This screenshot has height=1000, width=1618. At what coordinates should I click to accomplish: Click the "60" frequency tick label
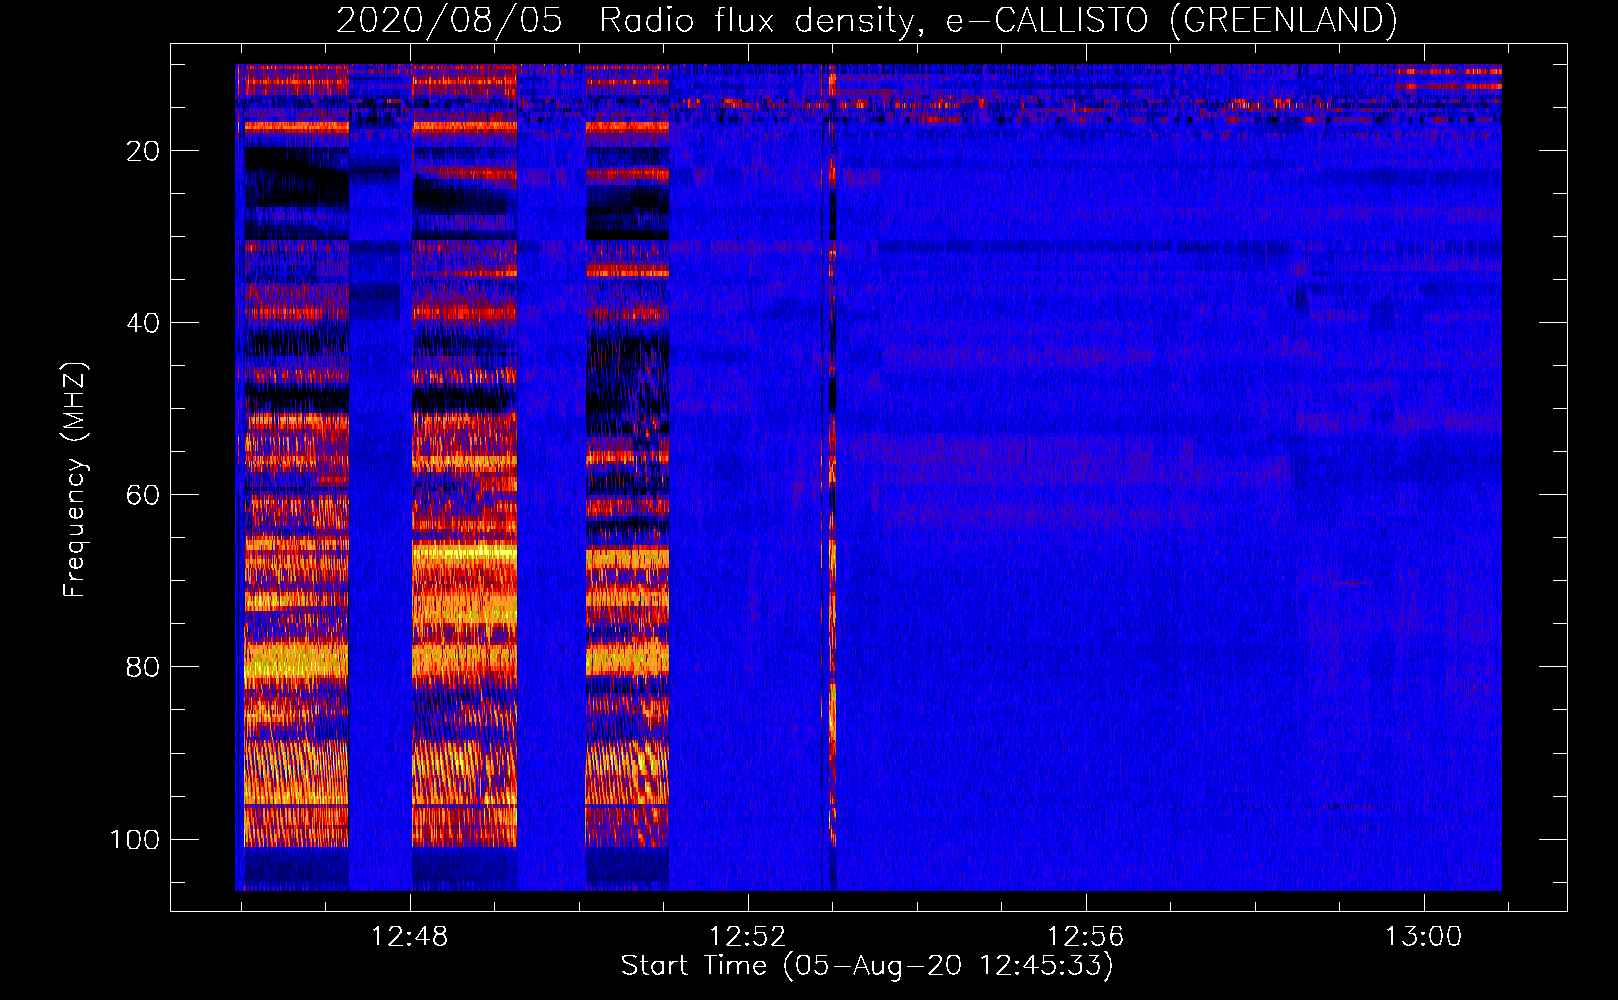143,495
